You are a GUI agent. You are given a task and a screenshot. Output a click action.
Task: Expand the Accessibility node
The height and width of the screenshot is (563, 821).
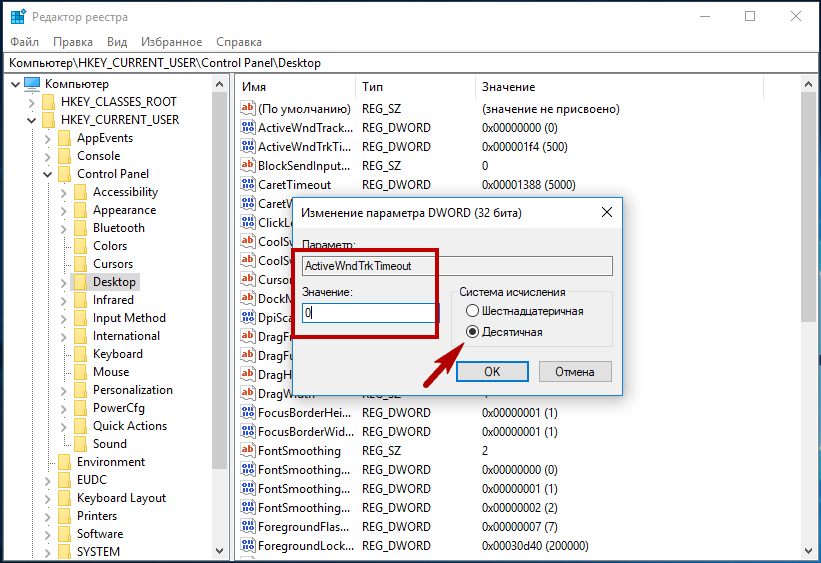point(63,193)
